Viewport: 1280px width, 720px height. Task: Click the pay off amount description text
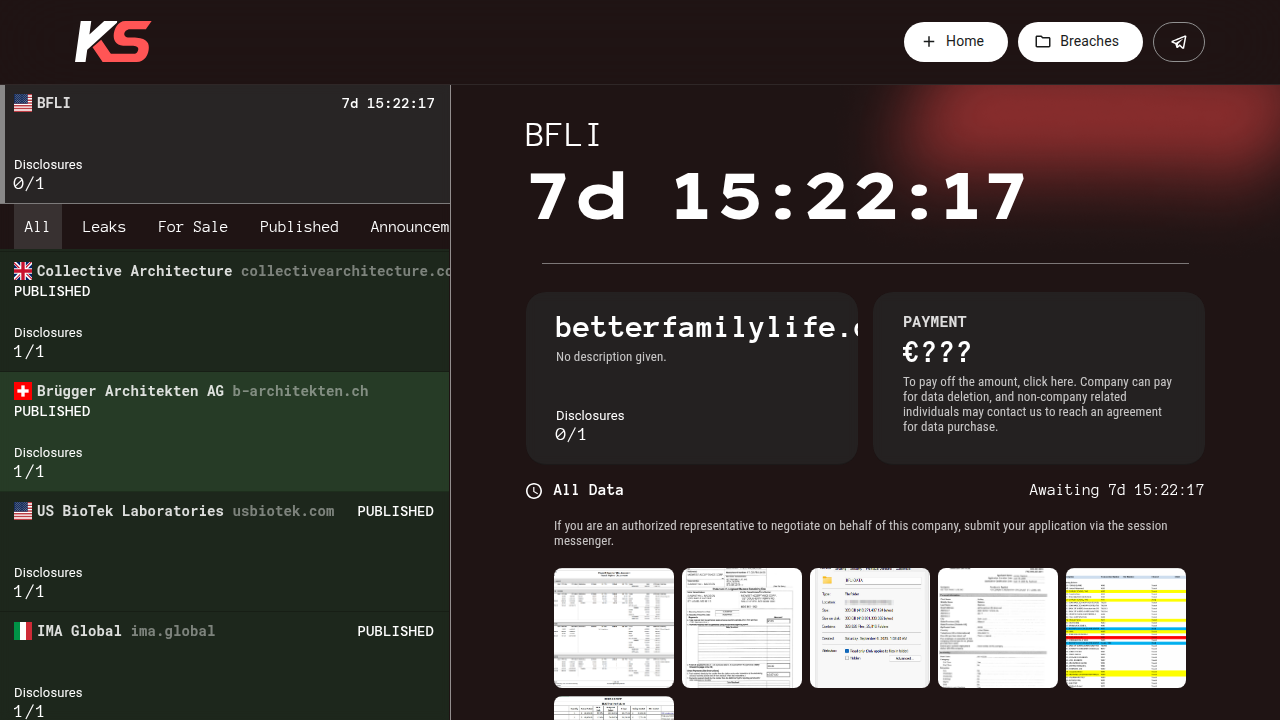point(1038,404)
